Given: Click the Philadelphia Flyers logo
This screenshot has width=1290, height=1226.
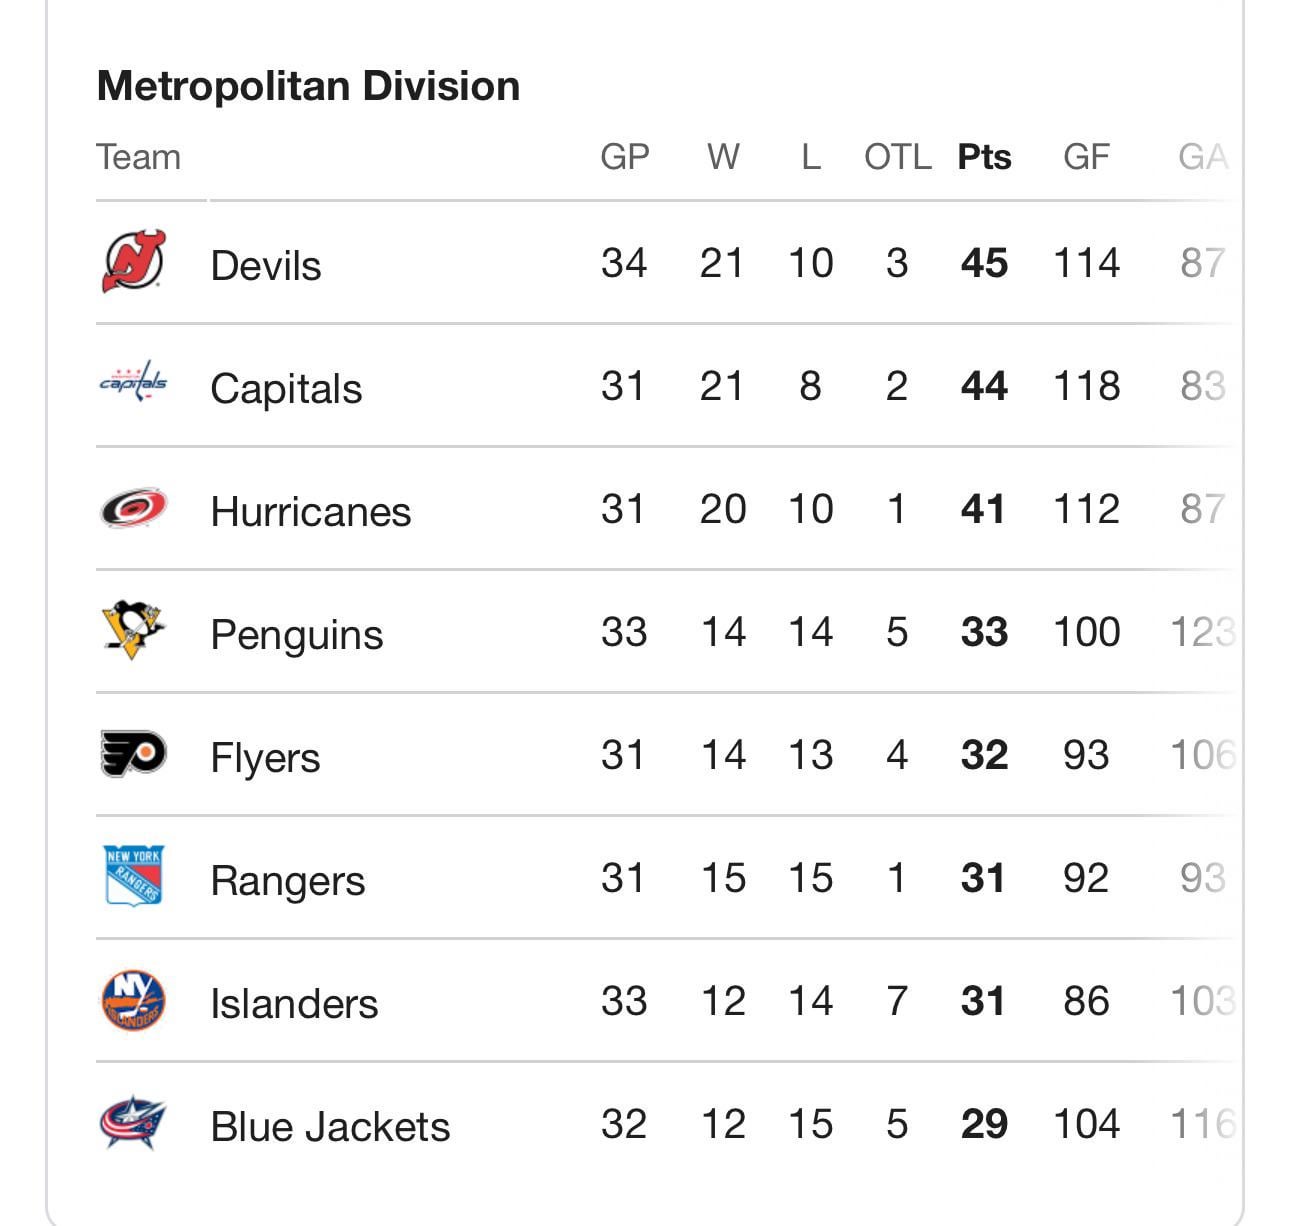Looking at the screenshot, I should click(x=133, y=754).
